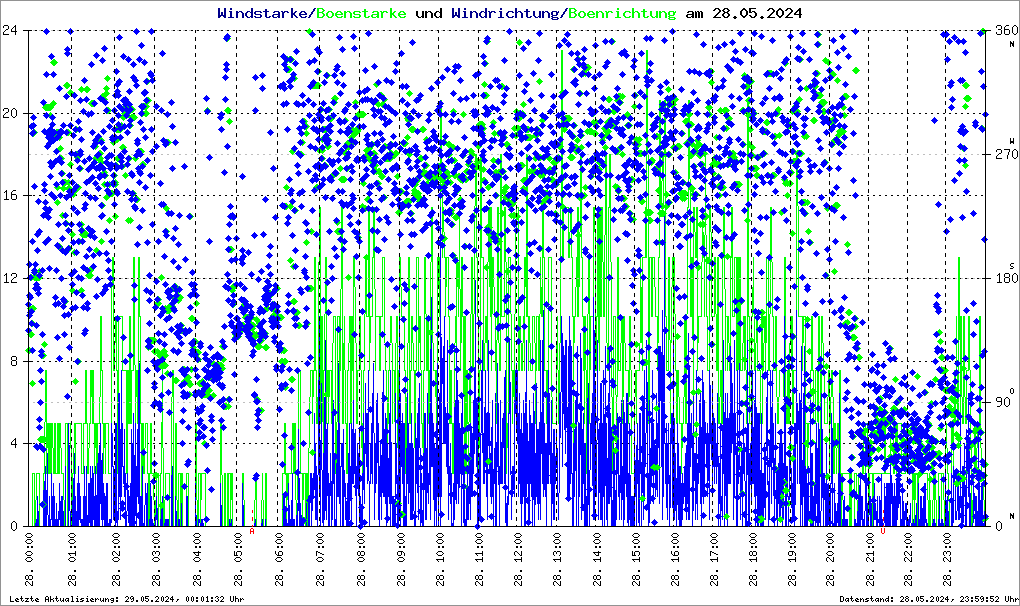Click time axis label '28. 19:00'
This screenshot has height=606, width=1020.
(792, 559)
